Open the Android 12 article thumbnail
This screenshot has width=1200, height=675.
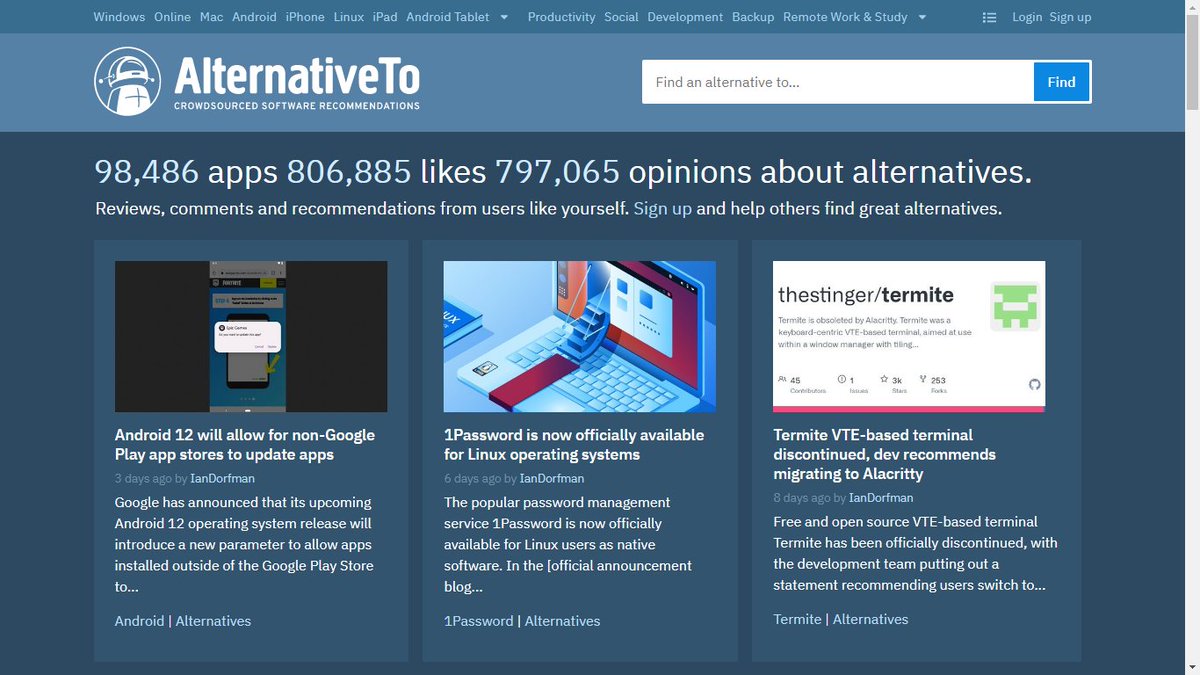(251, 336)
